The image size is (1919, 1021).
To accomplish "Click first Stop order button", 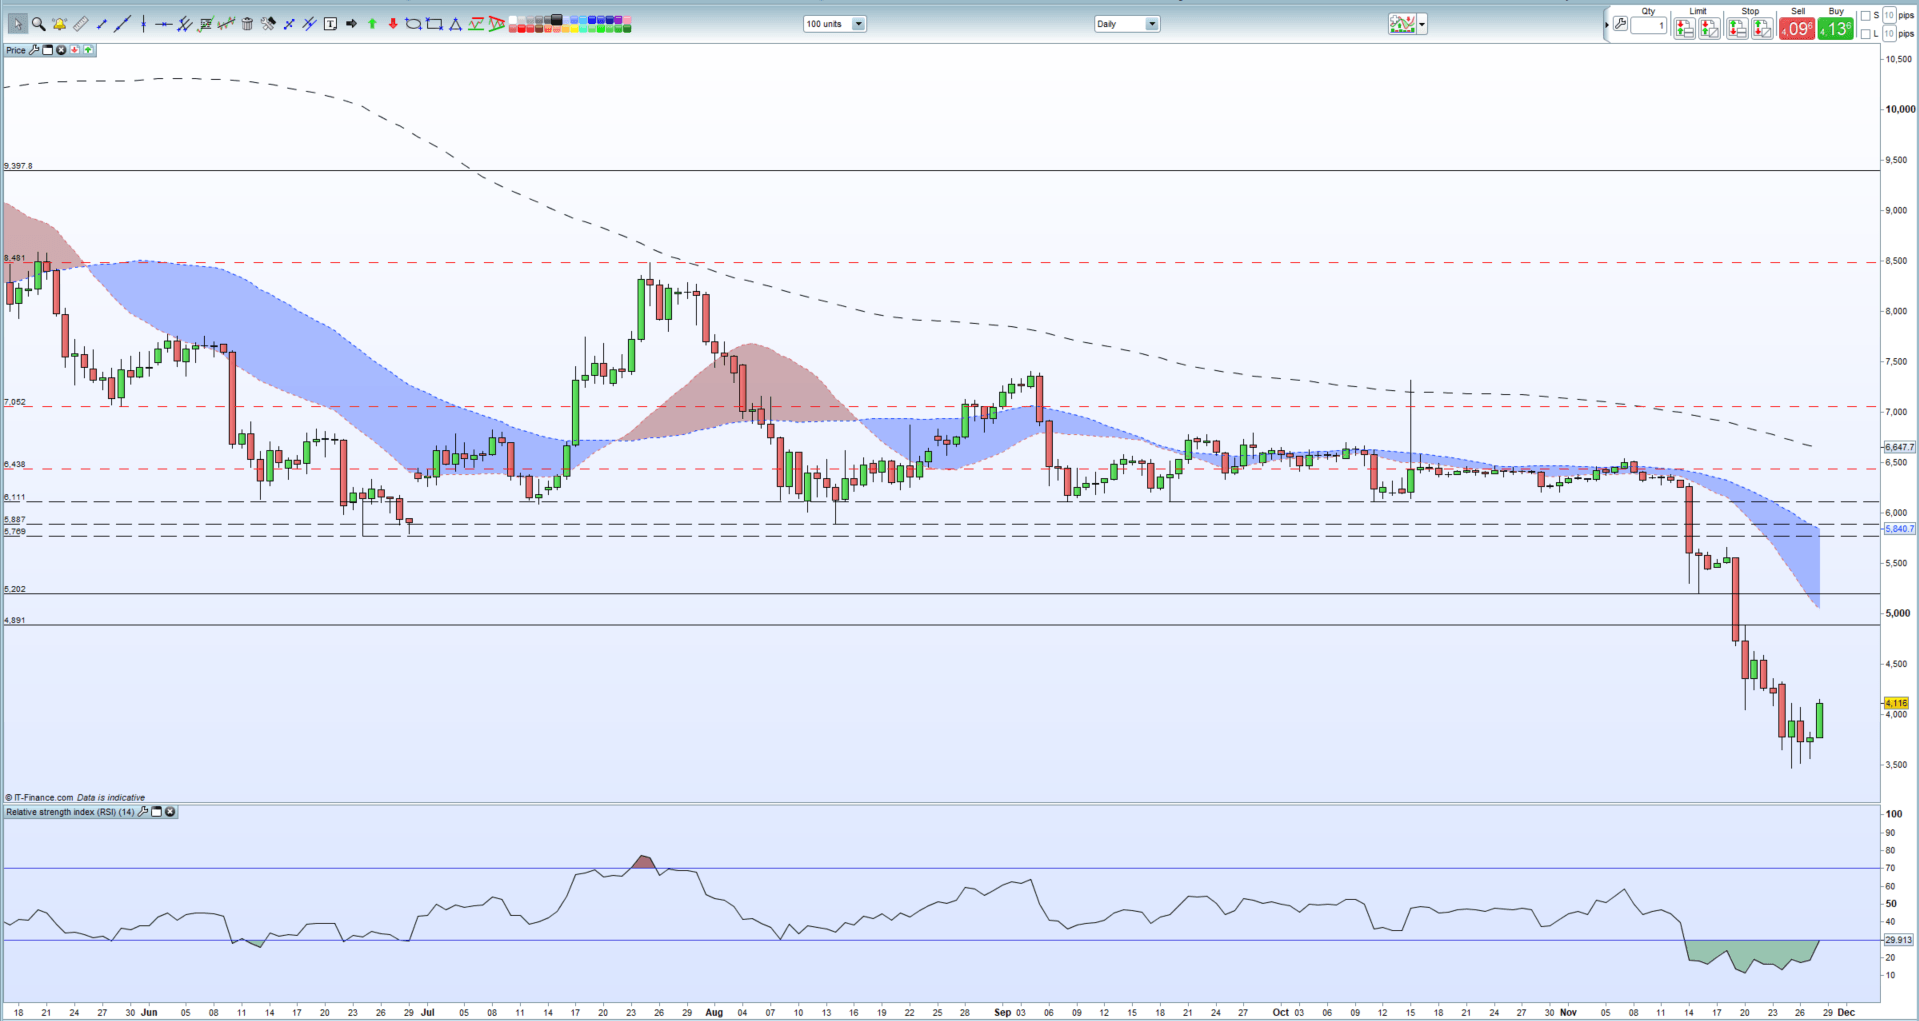I will 1737,28.
